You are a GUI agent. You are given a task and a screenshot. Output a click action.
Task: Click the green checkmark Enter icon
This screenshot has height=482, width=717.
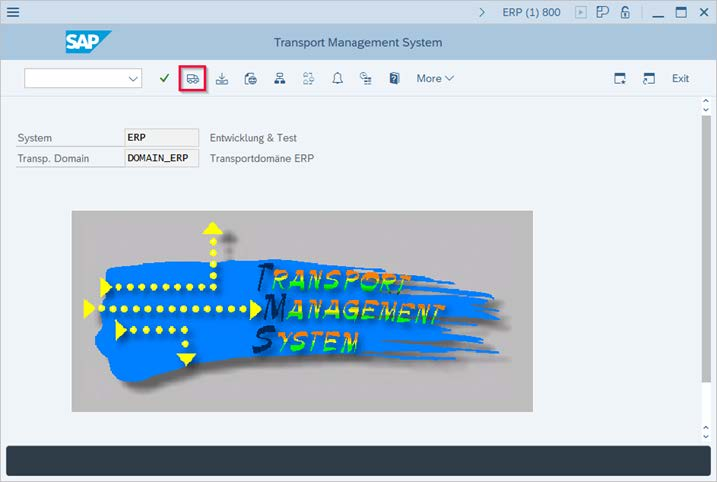point(164,78)
